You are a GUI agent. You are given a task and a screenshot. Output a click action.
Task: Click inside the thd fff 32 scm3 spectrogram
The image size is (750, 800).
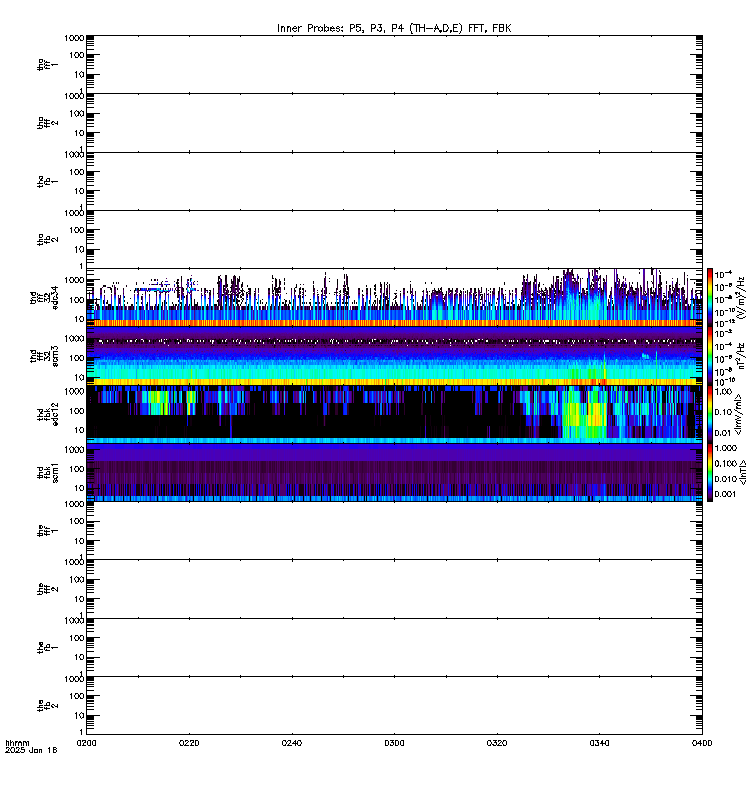[x=394, y=356]
